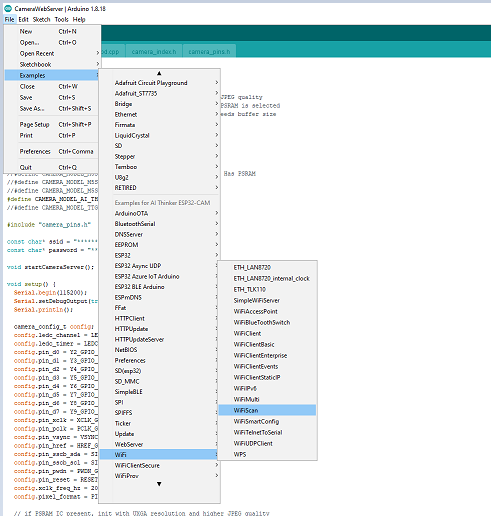This screenshot has height=516, width=491.
Task: Open the WiFiTelnetToSerial example
Action: 267,432
